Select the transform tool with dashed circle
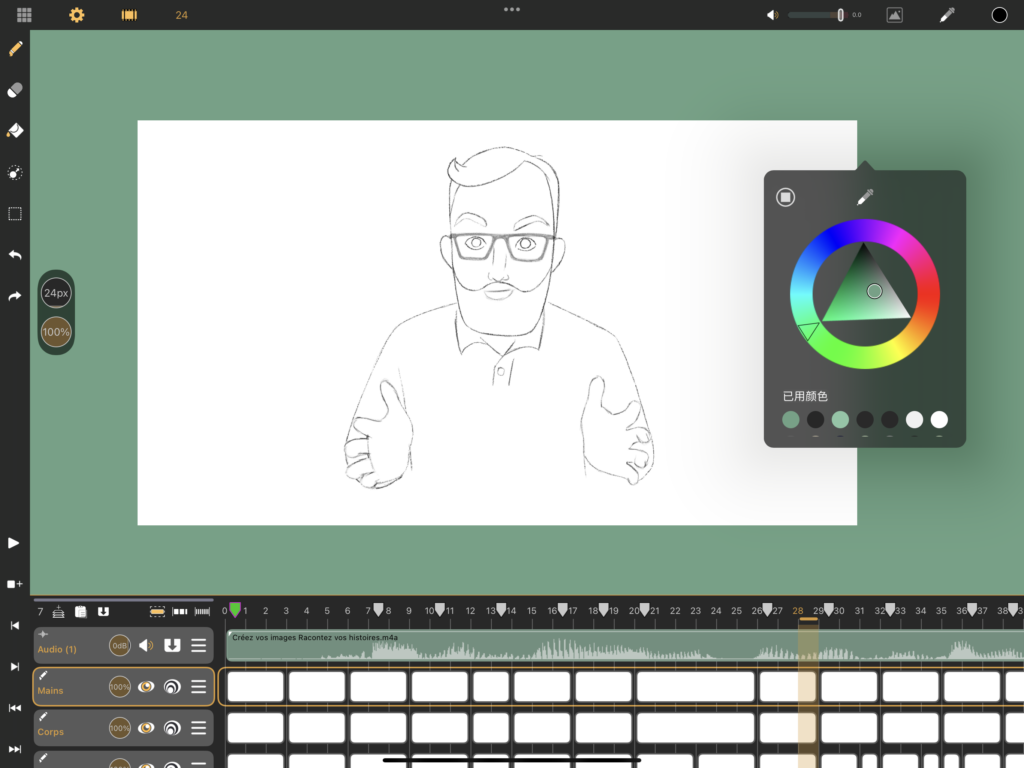This screenshot has height=768, width=1024. click(x=15, y=172)
